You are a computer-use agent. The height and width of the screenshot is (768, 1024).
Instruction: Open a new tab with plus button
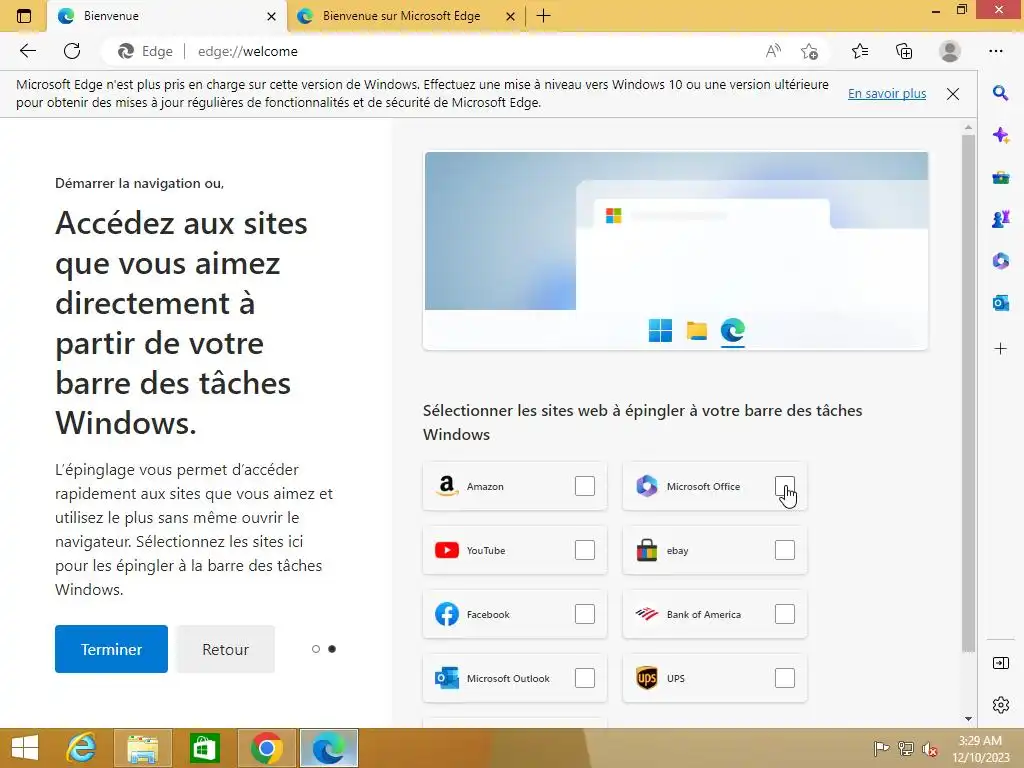point(543,16)
